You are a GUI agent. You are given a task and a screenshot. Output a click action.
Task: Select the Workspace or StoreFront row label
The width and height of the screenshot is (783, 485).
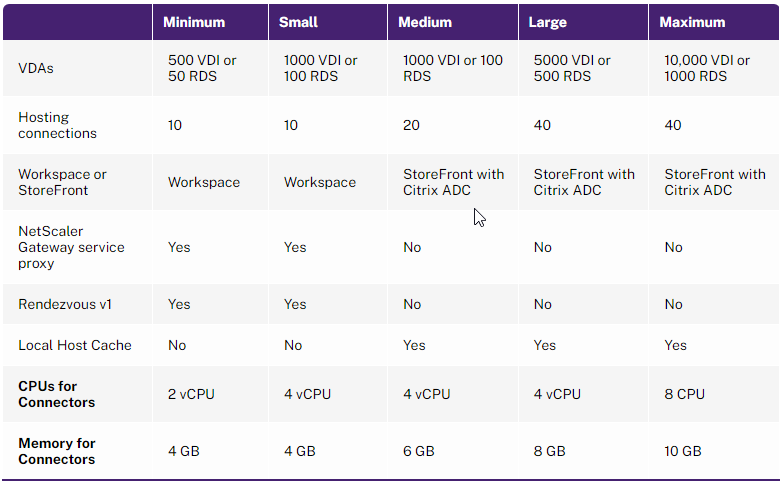tap(62, 182)
